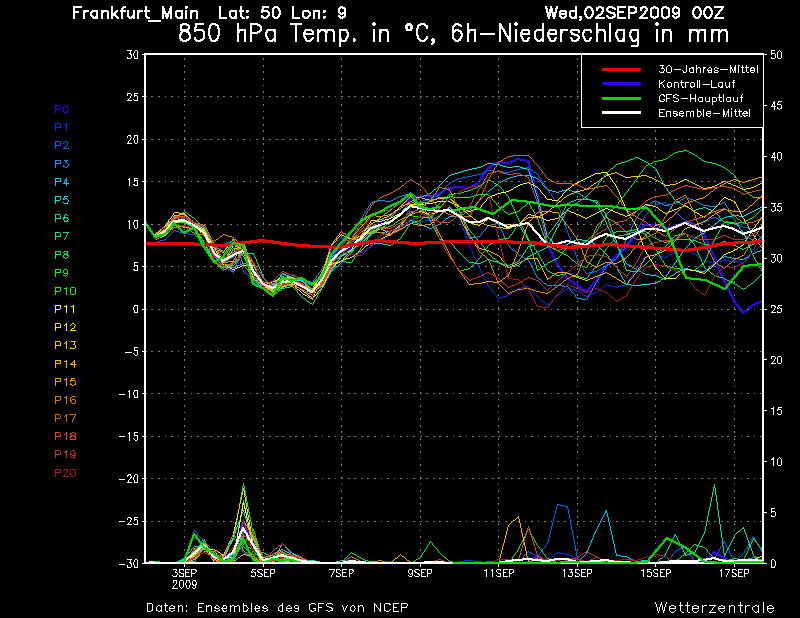Click the 17SEP date tick label
Viewport: 800px width, 618px height.
point(735,574)
